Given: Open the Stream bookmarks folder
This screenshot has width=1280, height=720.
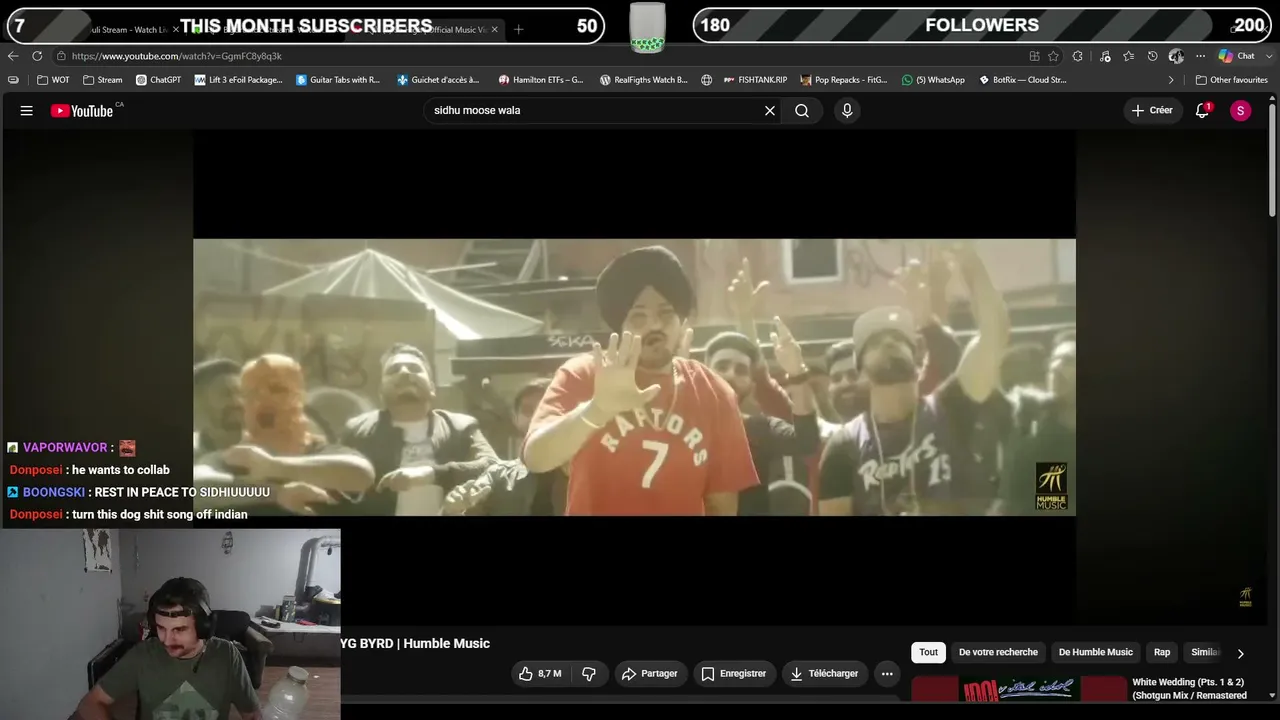Looking at the screenshot, I should [x=103, y=80].
